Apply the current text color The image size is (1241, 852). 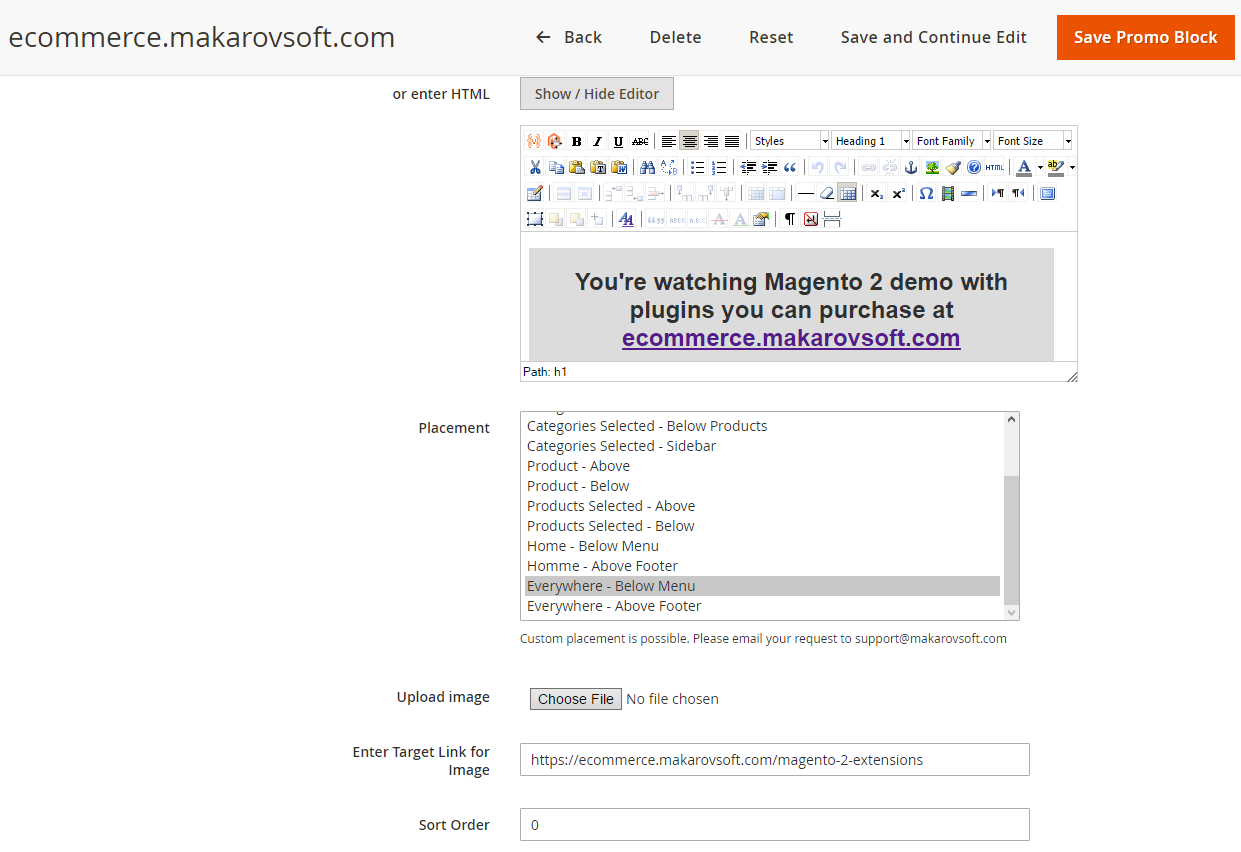pos(1023,167)
